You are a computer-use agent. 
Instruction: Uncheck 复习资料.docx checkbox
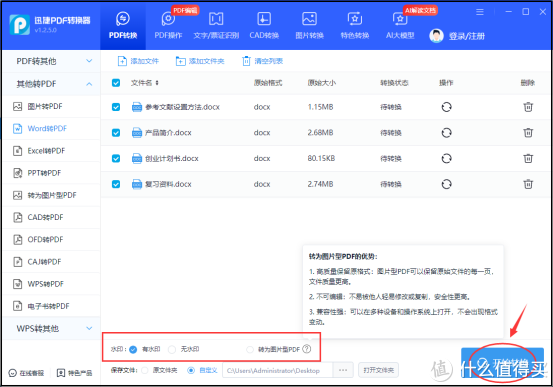[116, 184]
